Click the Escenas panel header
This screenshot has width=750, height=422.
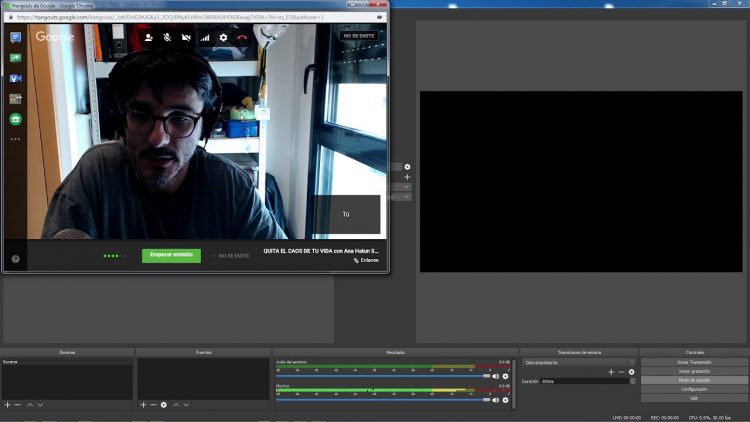pos(67,352)
